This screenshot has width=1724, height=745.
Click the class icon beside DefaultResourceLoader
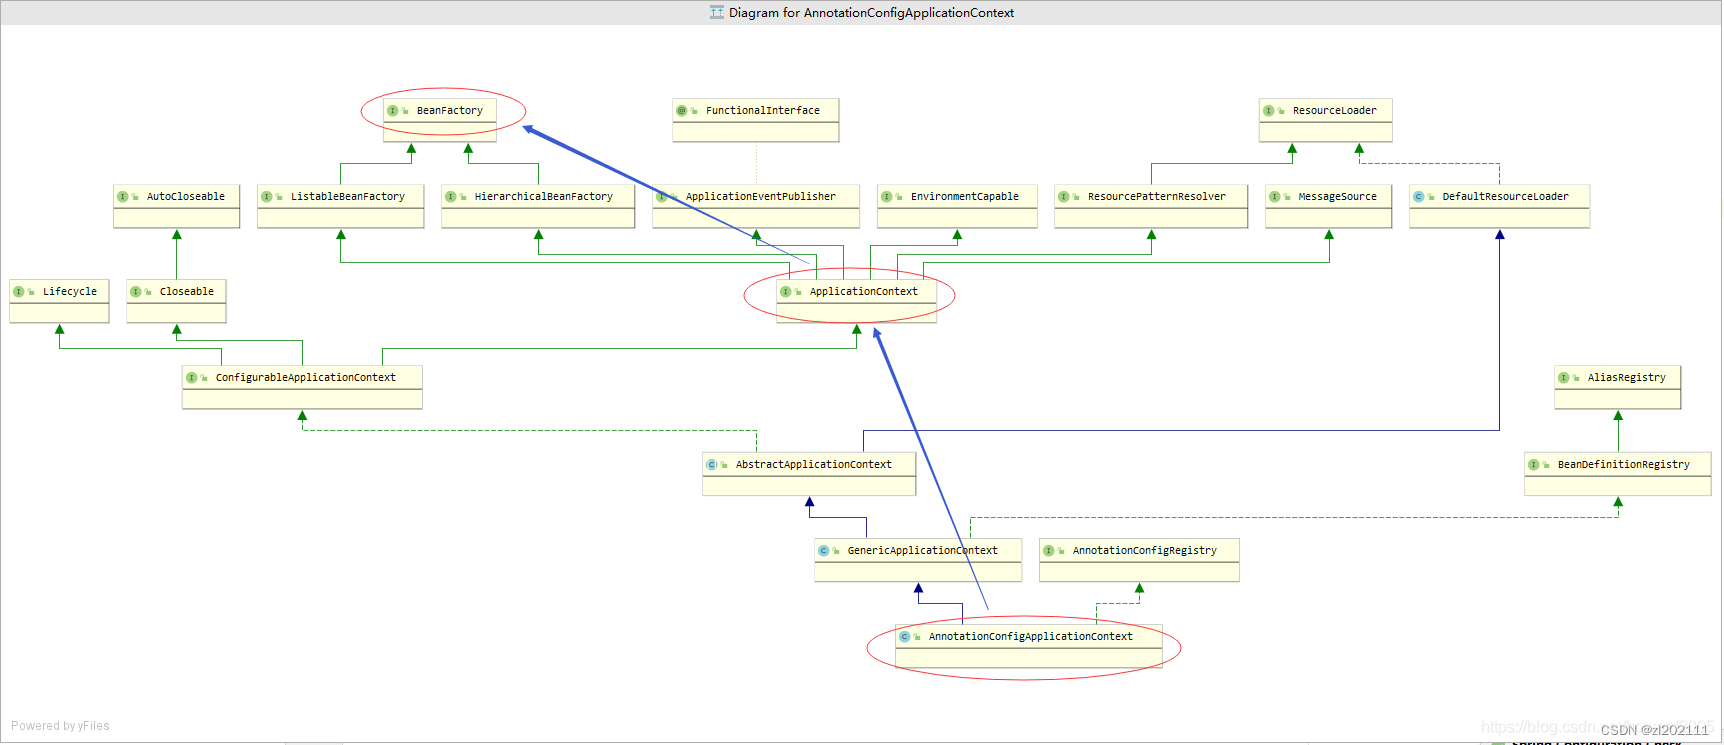point(1419,197)
